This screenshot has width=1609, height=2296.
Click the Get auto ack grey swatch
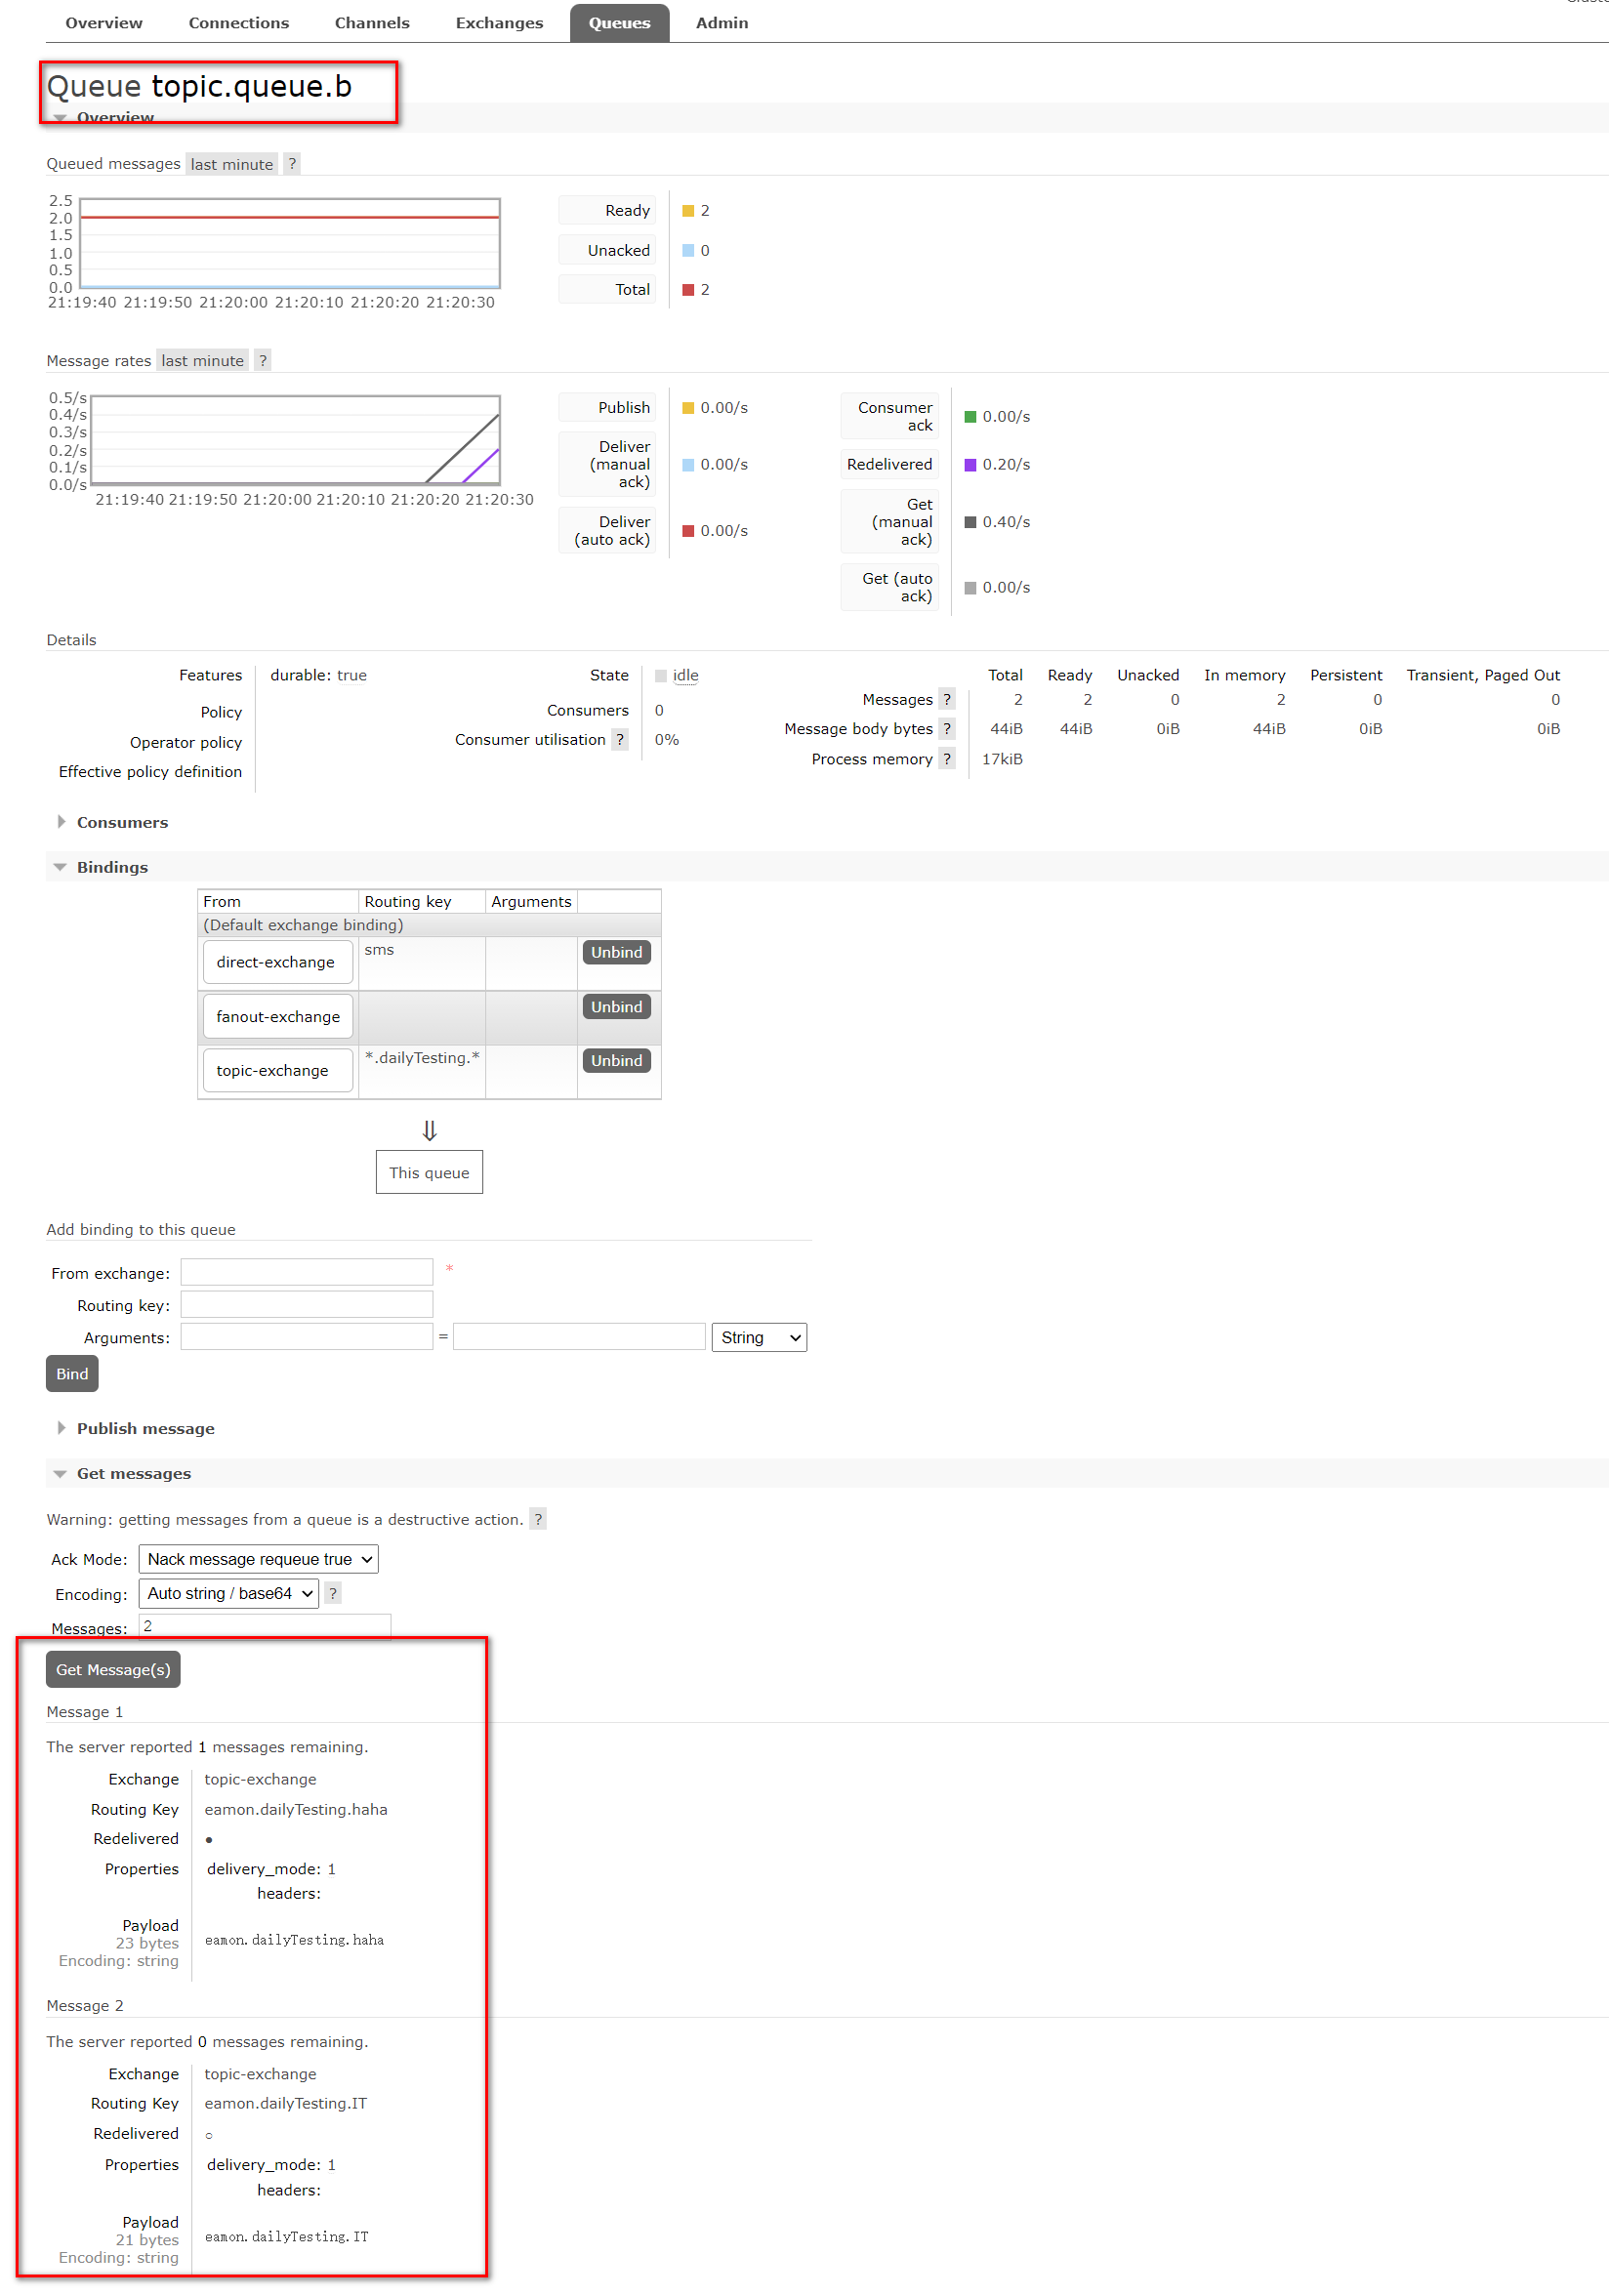click(x=970, y=588)
